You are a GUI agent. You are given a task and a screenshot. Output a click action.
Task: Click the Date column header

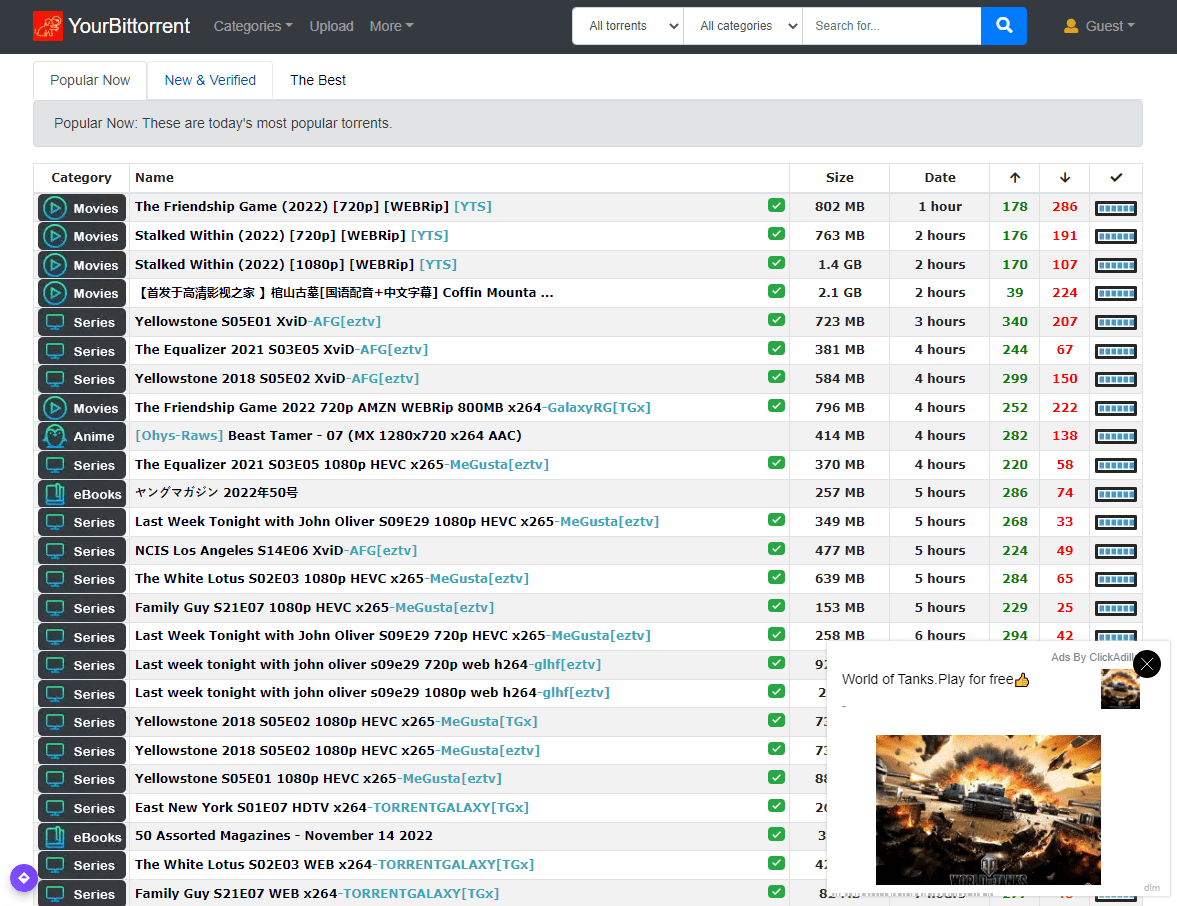(940, 178)
